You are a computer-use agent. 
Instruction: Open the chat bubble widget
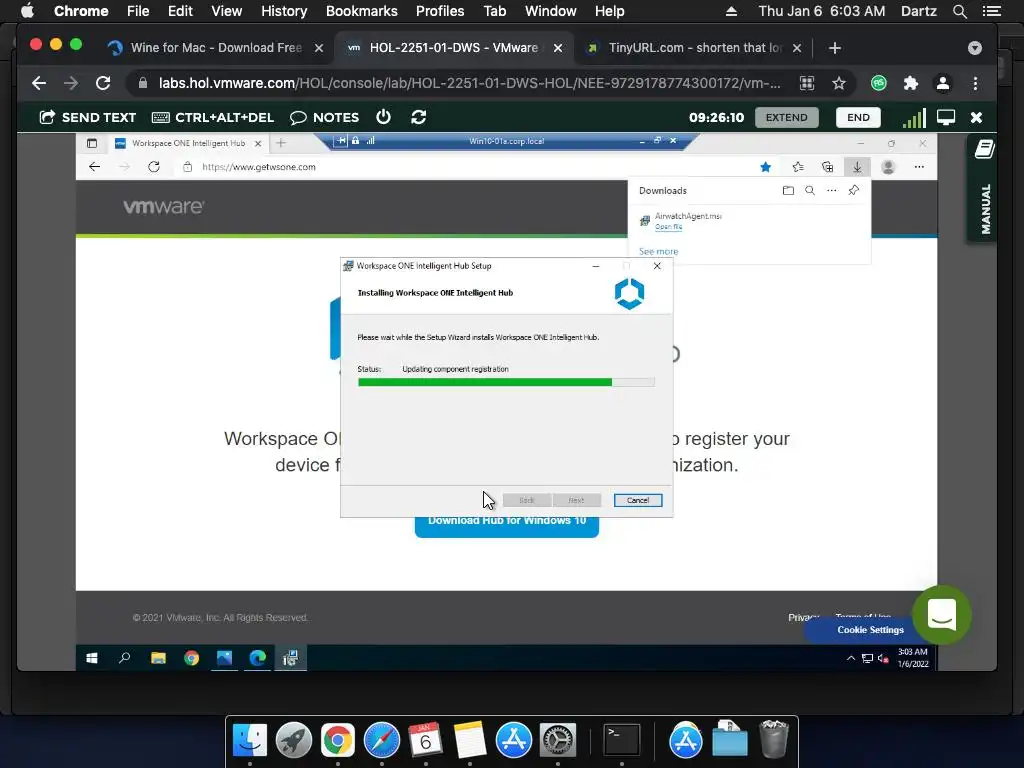click(x=942, y=615)
